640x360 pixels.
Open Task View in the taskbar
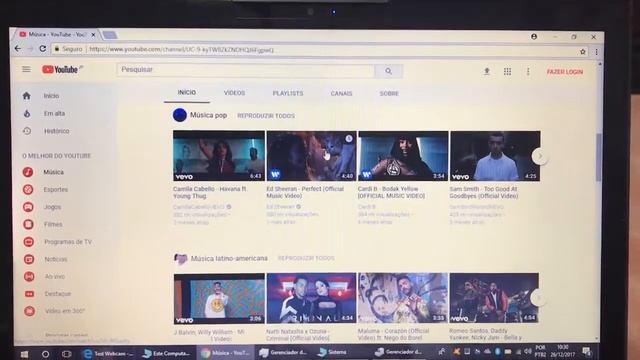pos(67,354)
